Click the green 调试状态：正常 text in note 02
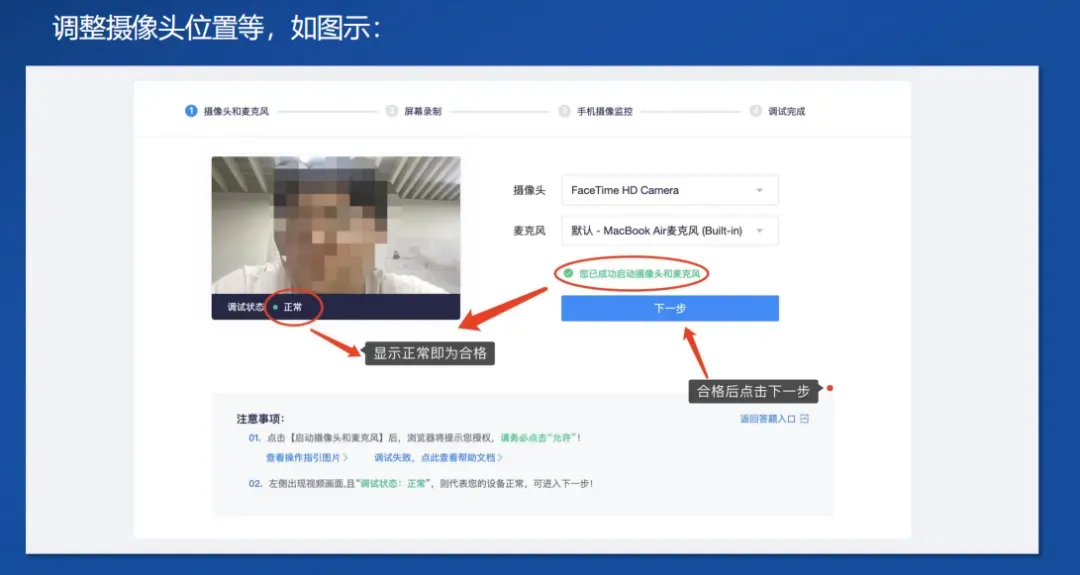This screenshot has width=1080, height=575. [394, 483]
